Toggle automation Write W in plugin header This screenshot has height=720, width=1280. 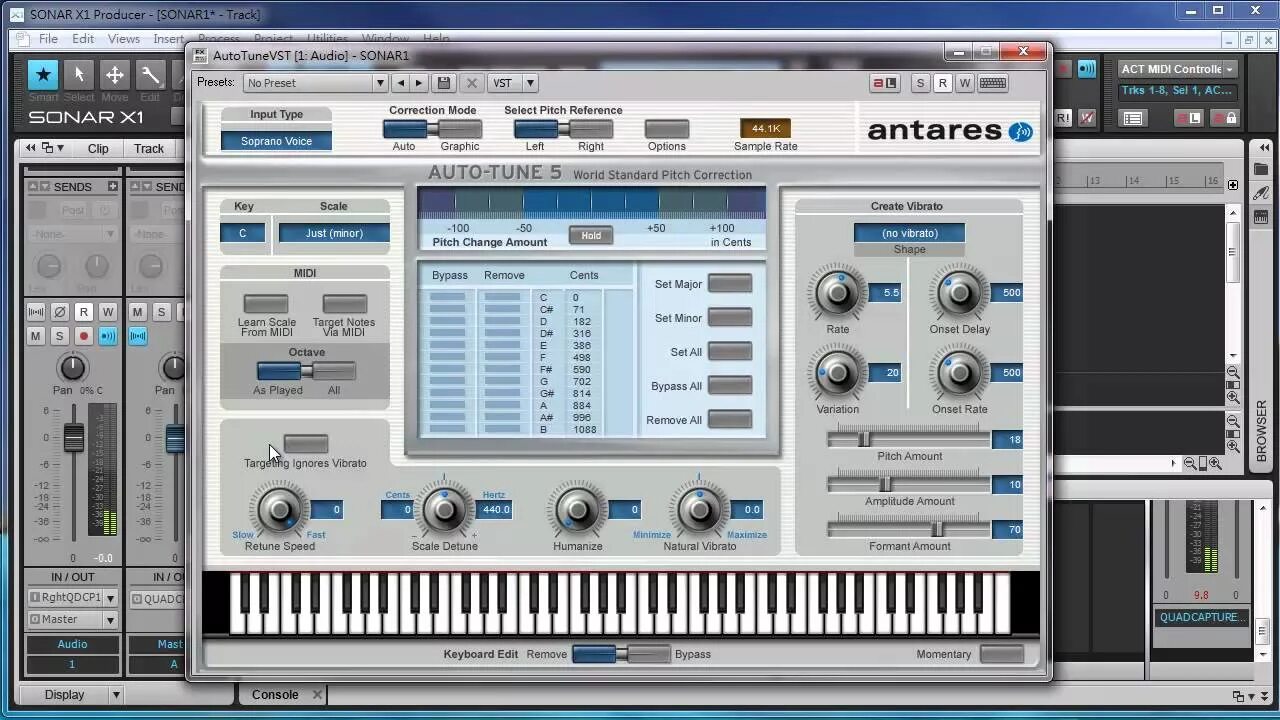tap(965, 83)
